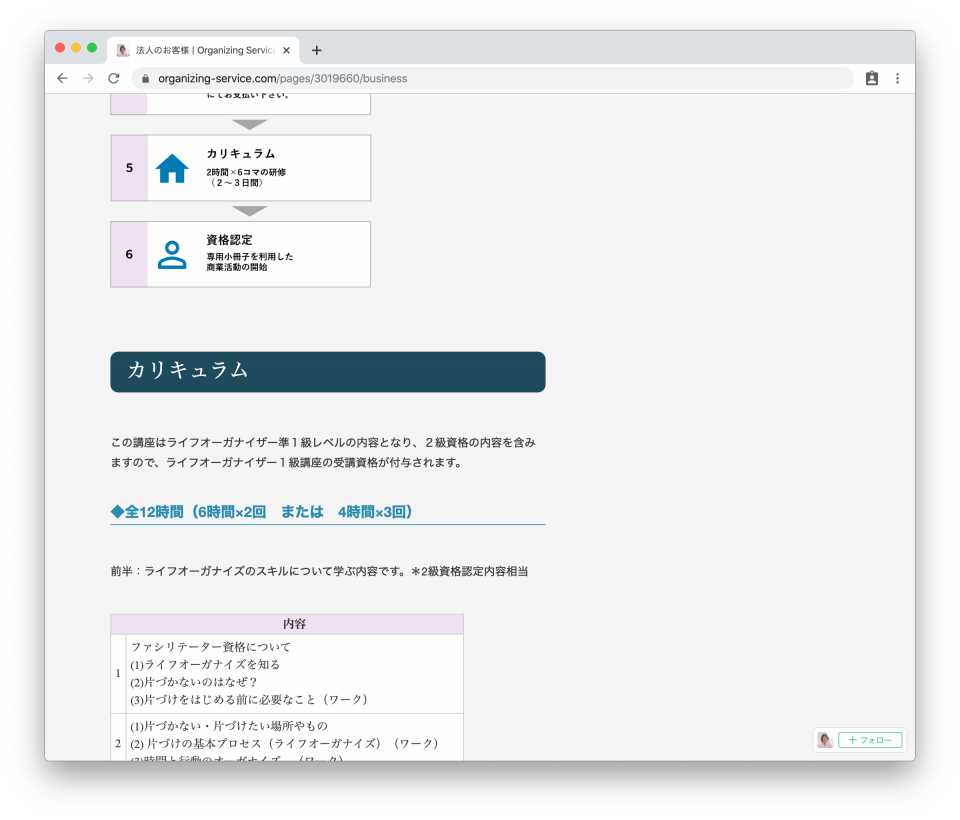Click the number 5 step cell
The height and width of the screenshot is (820, 960).
(129, 168)
